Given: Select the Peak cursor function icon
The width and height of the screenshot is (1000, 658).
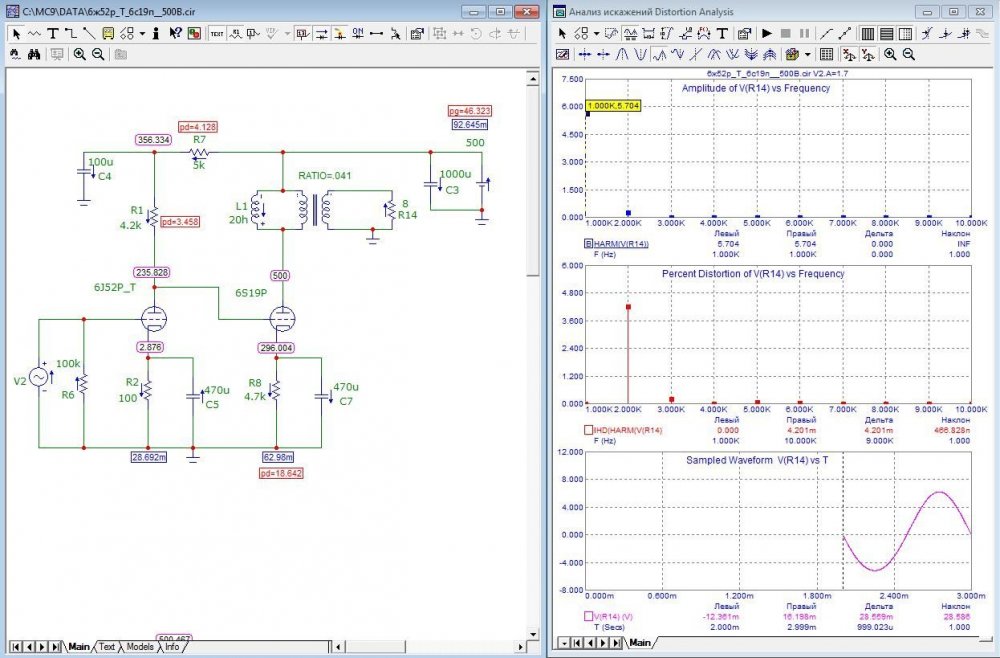Looking at the screenshot, I should pos(621,54).
